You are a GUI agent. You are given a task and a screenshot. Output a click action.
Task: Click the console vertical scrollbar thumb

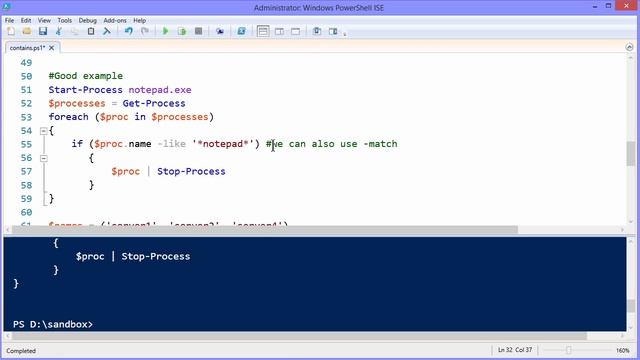(631, 306)
